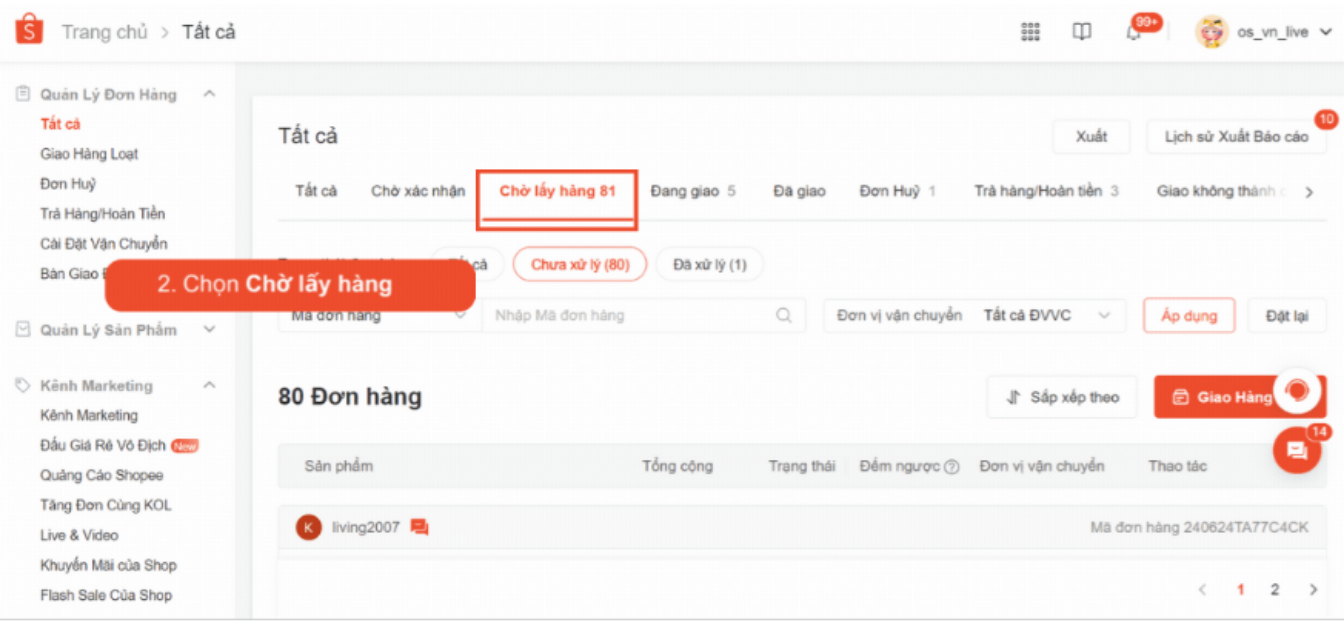Image resolution: width=1344 pixels, height=626 pixels.
Task: Click the Đếm ngược help question icon
Action: [x=952, y=467]
